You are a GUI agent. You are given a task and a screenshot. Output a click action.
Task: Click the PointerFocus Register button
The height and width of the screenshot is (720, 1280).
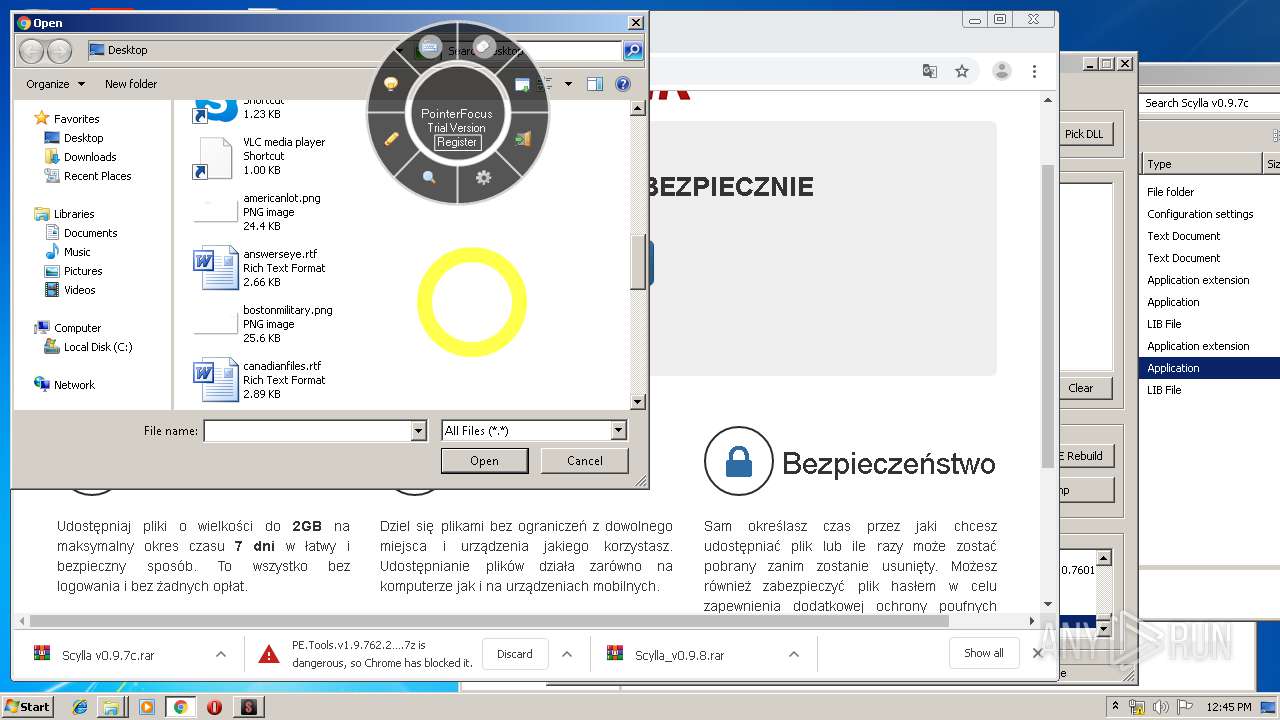pos(457,142)
